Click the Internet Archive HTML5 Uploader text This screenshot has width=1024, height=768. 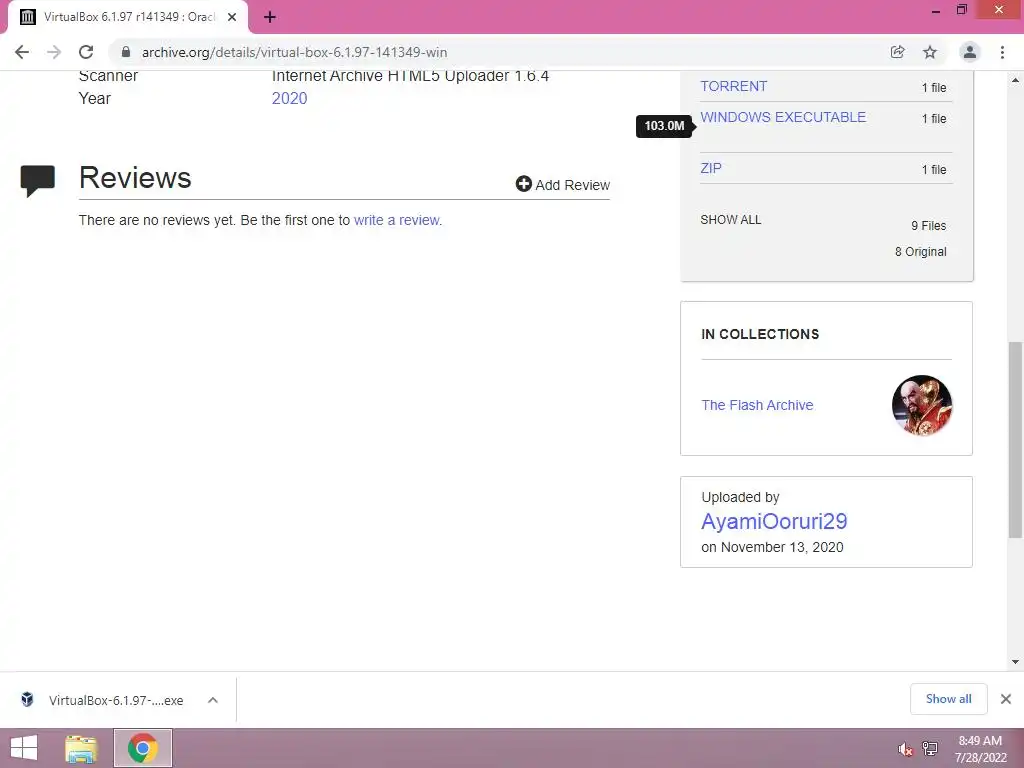pyautogui.click(x=410, y=76)
